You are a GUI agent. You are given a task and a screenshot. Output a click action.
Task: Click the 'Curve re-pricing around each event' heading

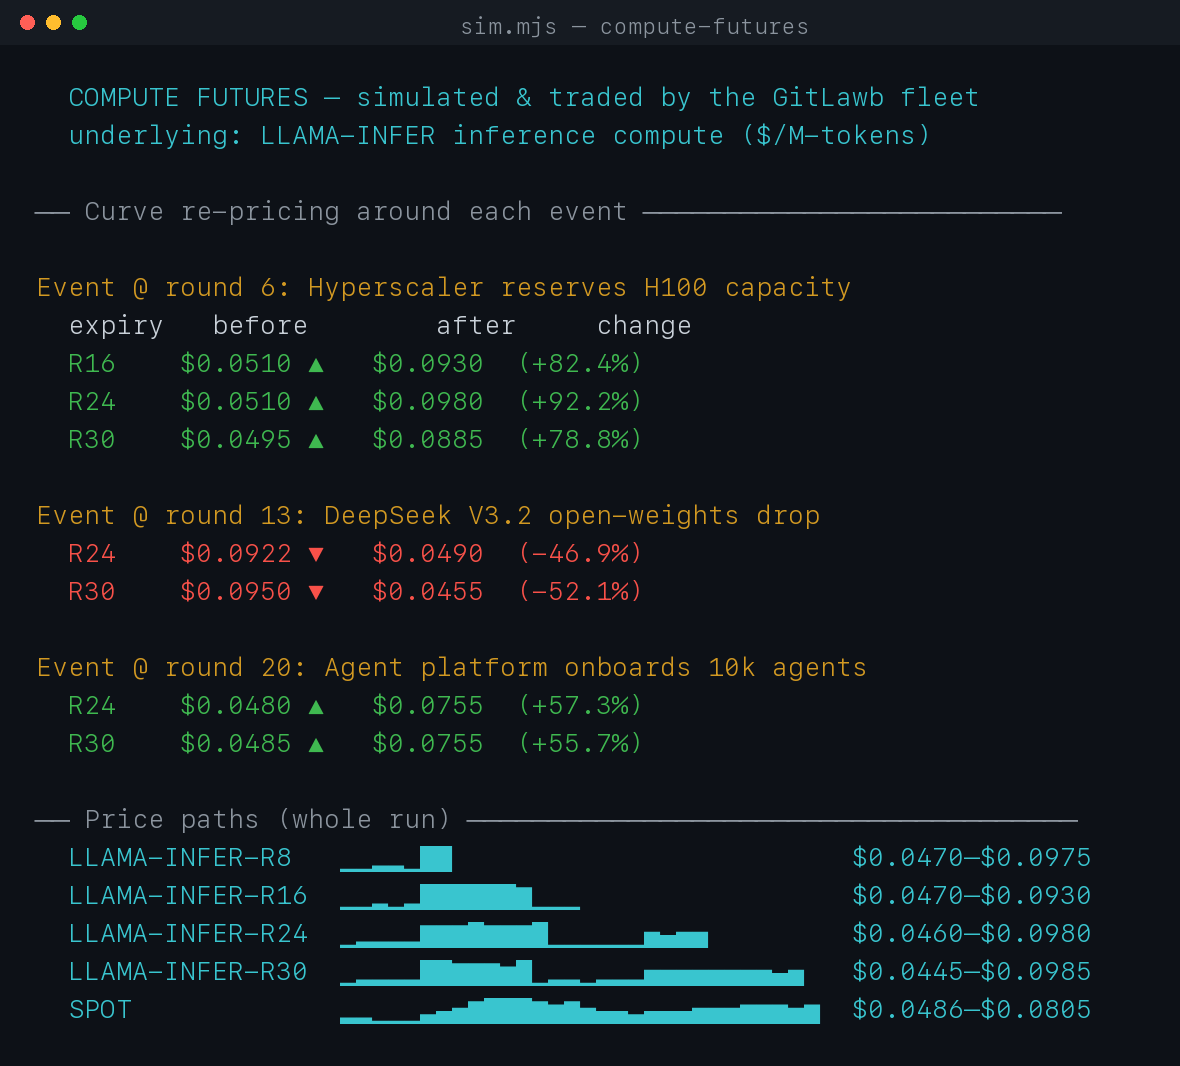(x=355, y=212)
